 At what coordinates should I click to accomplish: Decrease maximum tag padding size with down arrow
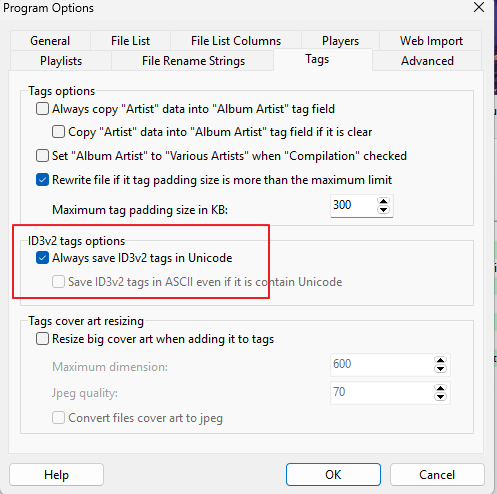tap(383, 210)
